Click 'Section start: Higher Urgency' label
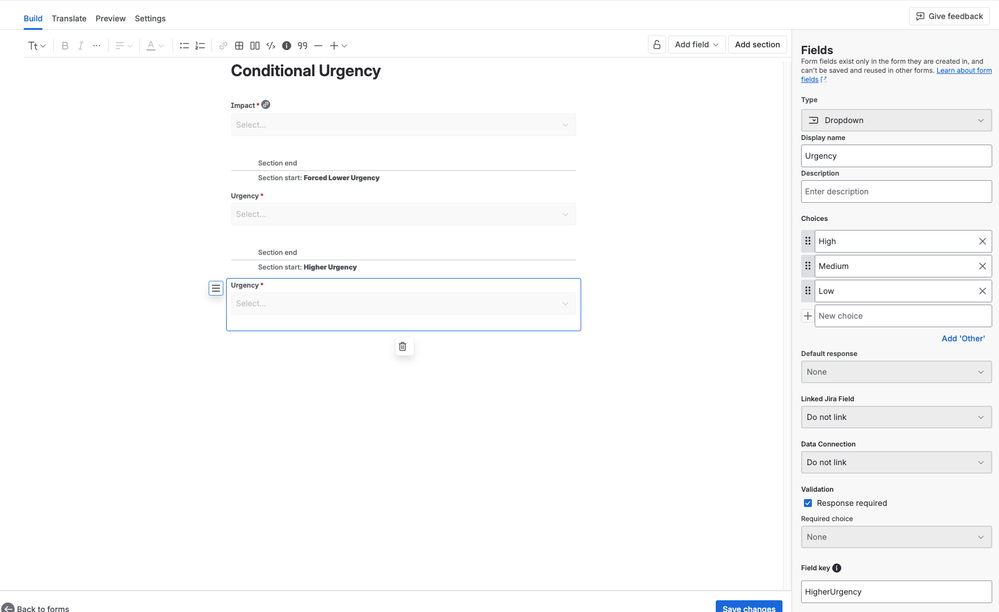Viewport: 999px width, 612px height. [307, 267]
